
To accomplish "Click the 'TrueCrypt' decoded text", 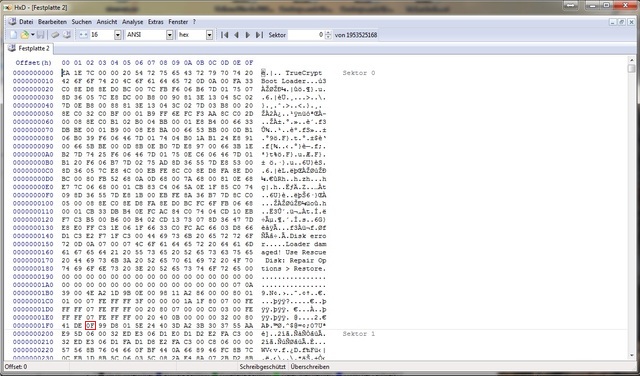I will (304, 73).
